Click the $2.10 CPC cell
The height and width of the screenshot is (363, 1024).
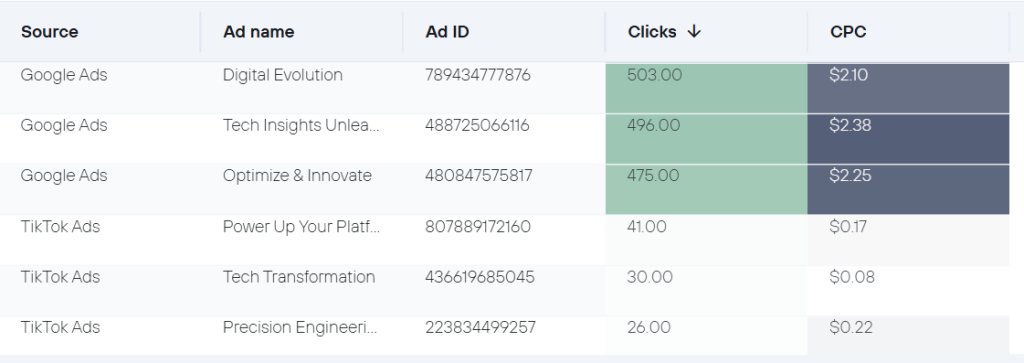[x=908, y=89]
